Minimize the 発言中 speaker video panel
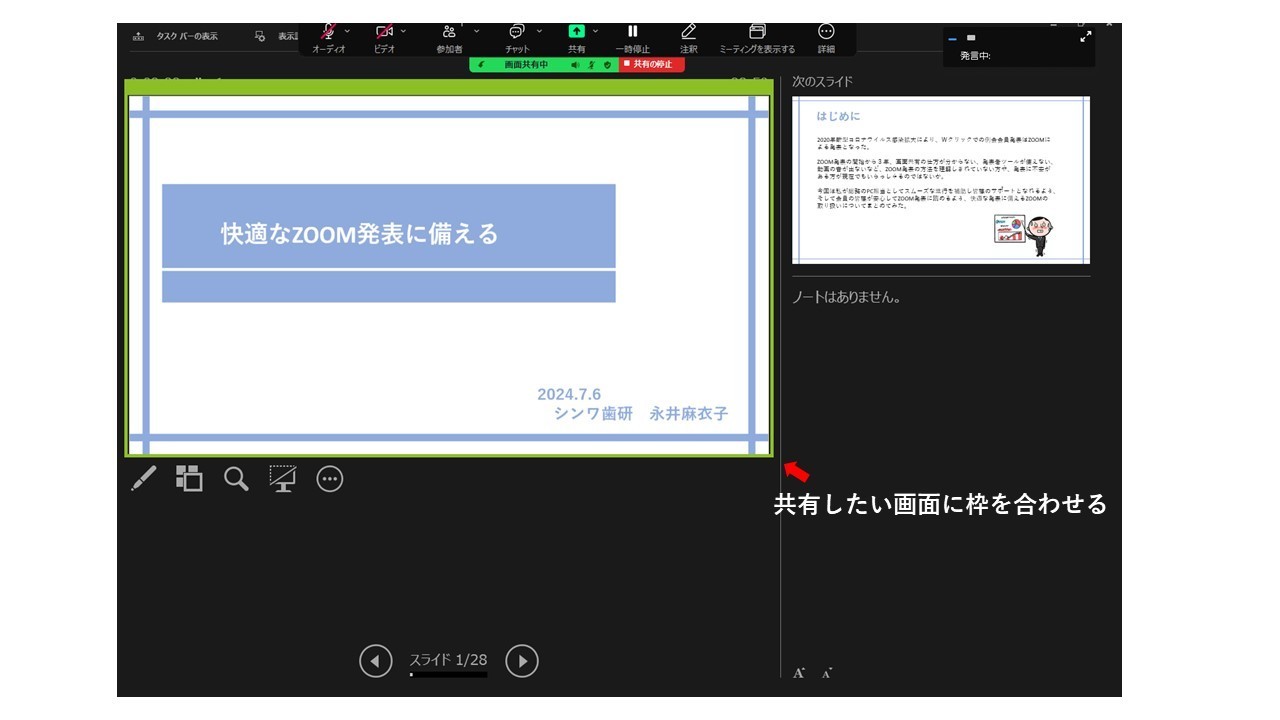This screenshot has height=720, width=1280. click(952, 38)
